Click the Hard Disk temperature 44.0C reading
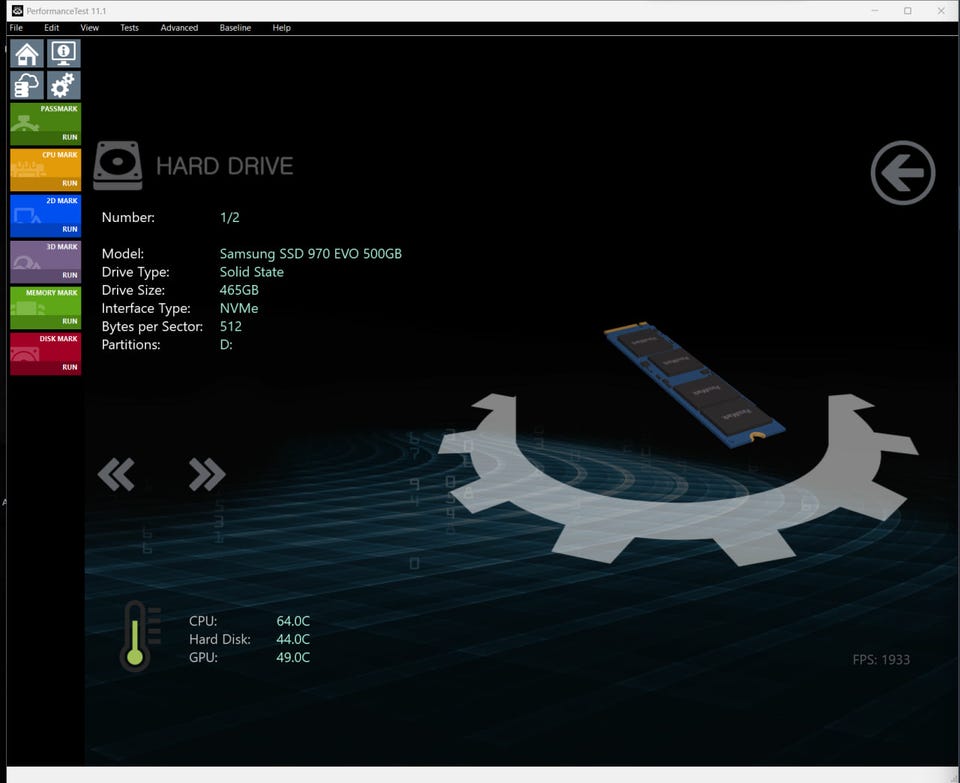This screenshot has height=783, width=960. click(x=293, y=639)
